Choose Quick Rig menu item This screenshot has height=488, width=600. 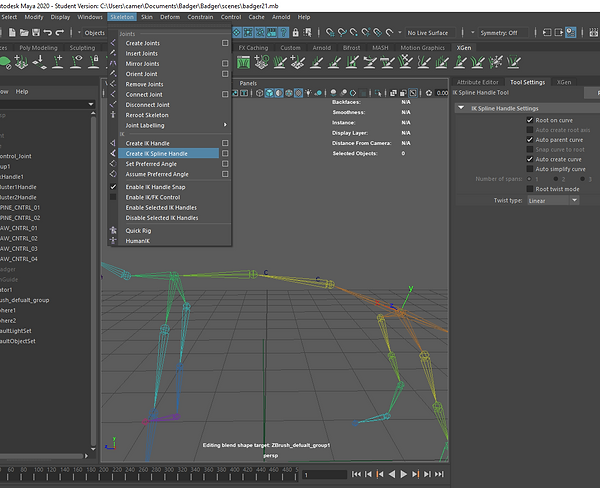pyautogui.click(x=138, y=230)
